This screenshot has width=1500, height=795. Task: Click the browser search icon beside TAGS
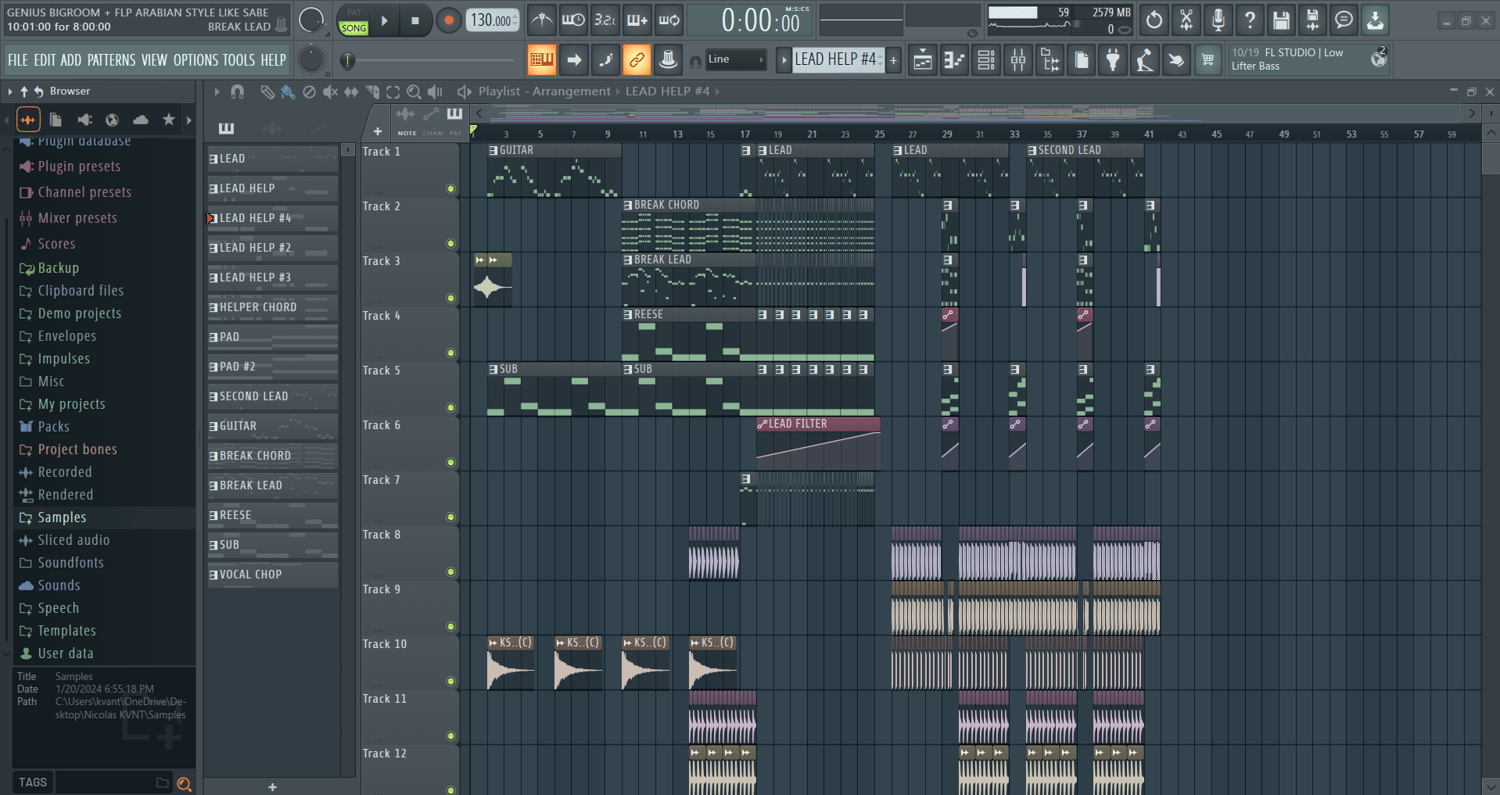[x=184, y=783]
